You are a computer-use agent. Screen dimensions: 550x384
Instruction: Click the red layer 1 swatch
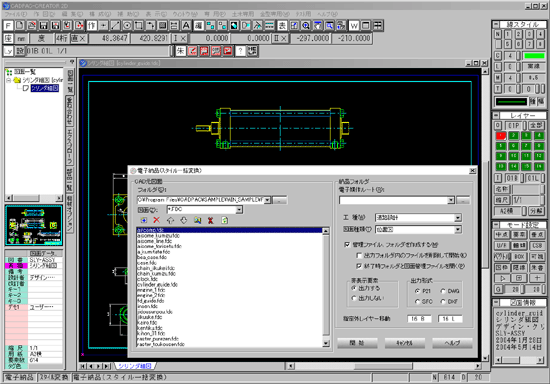pos(500,136)
